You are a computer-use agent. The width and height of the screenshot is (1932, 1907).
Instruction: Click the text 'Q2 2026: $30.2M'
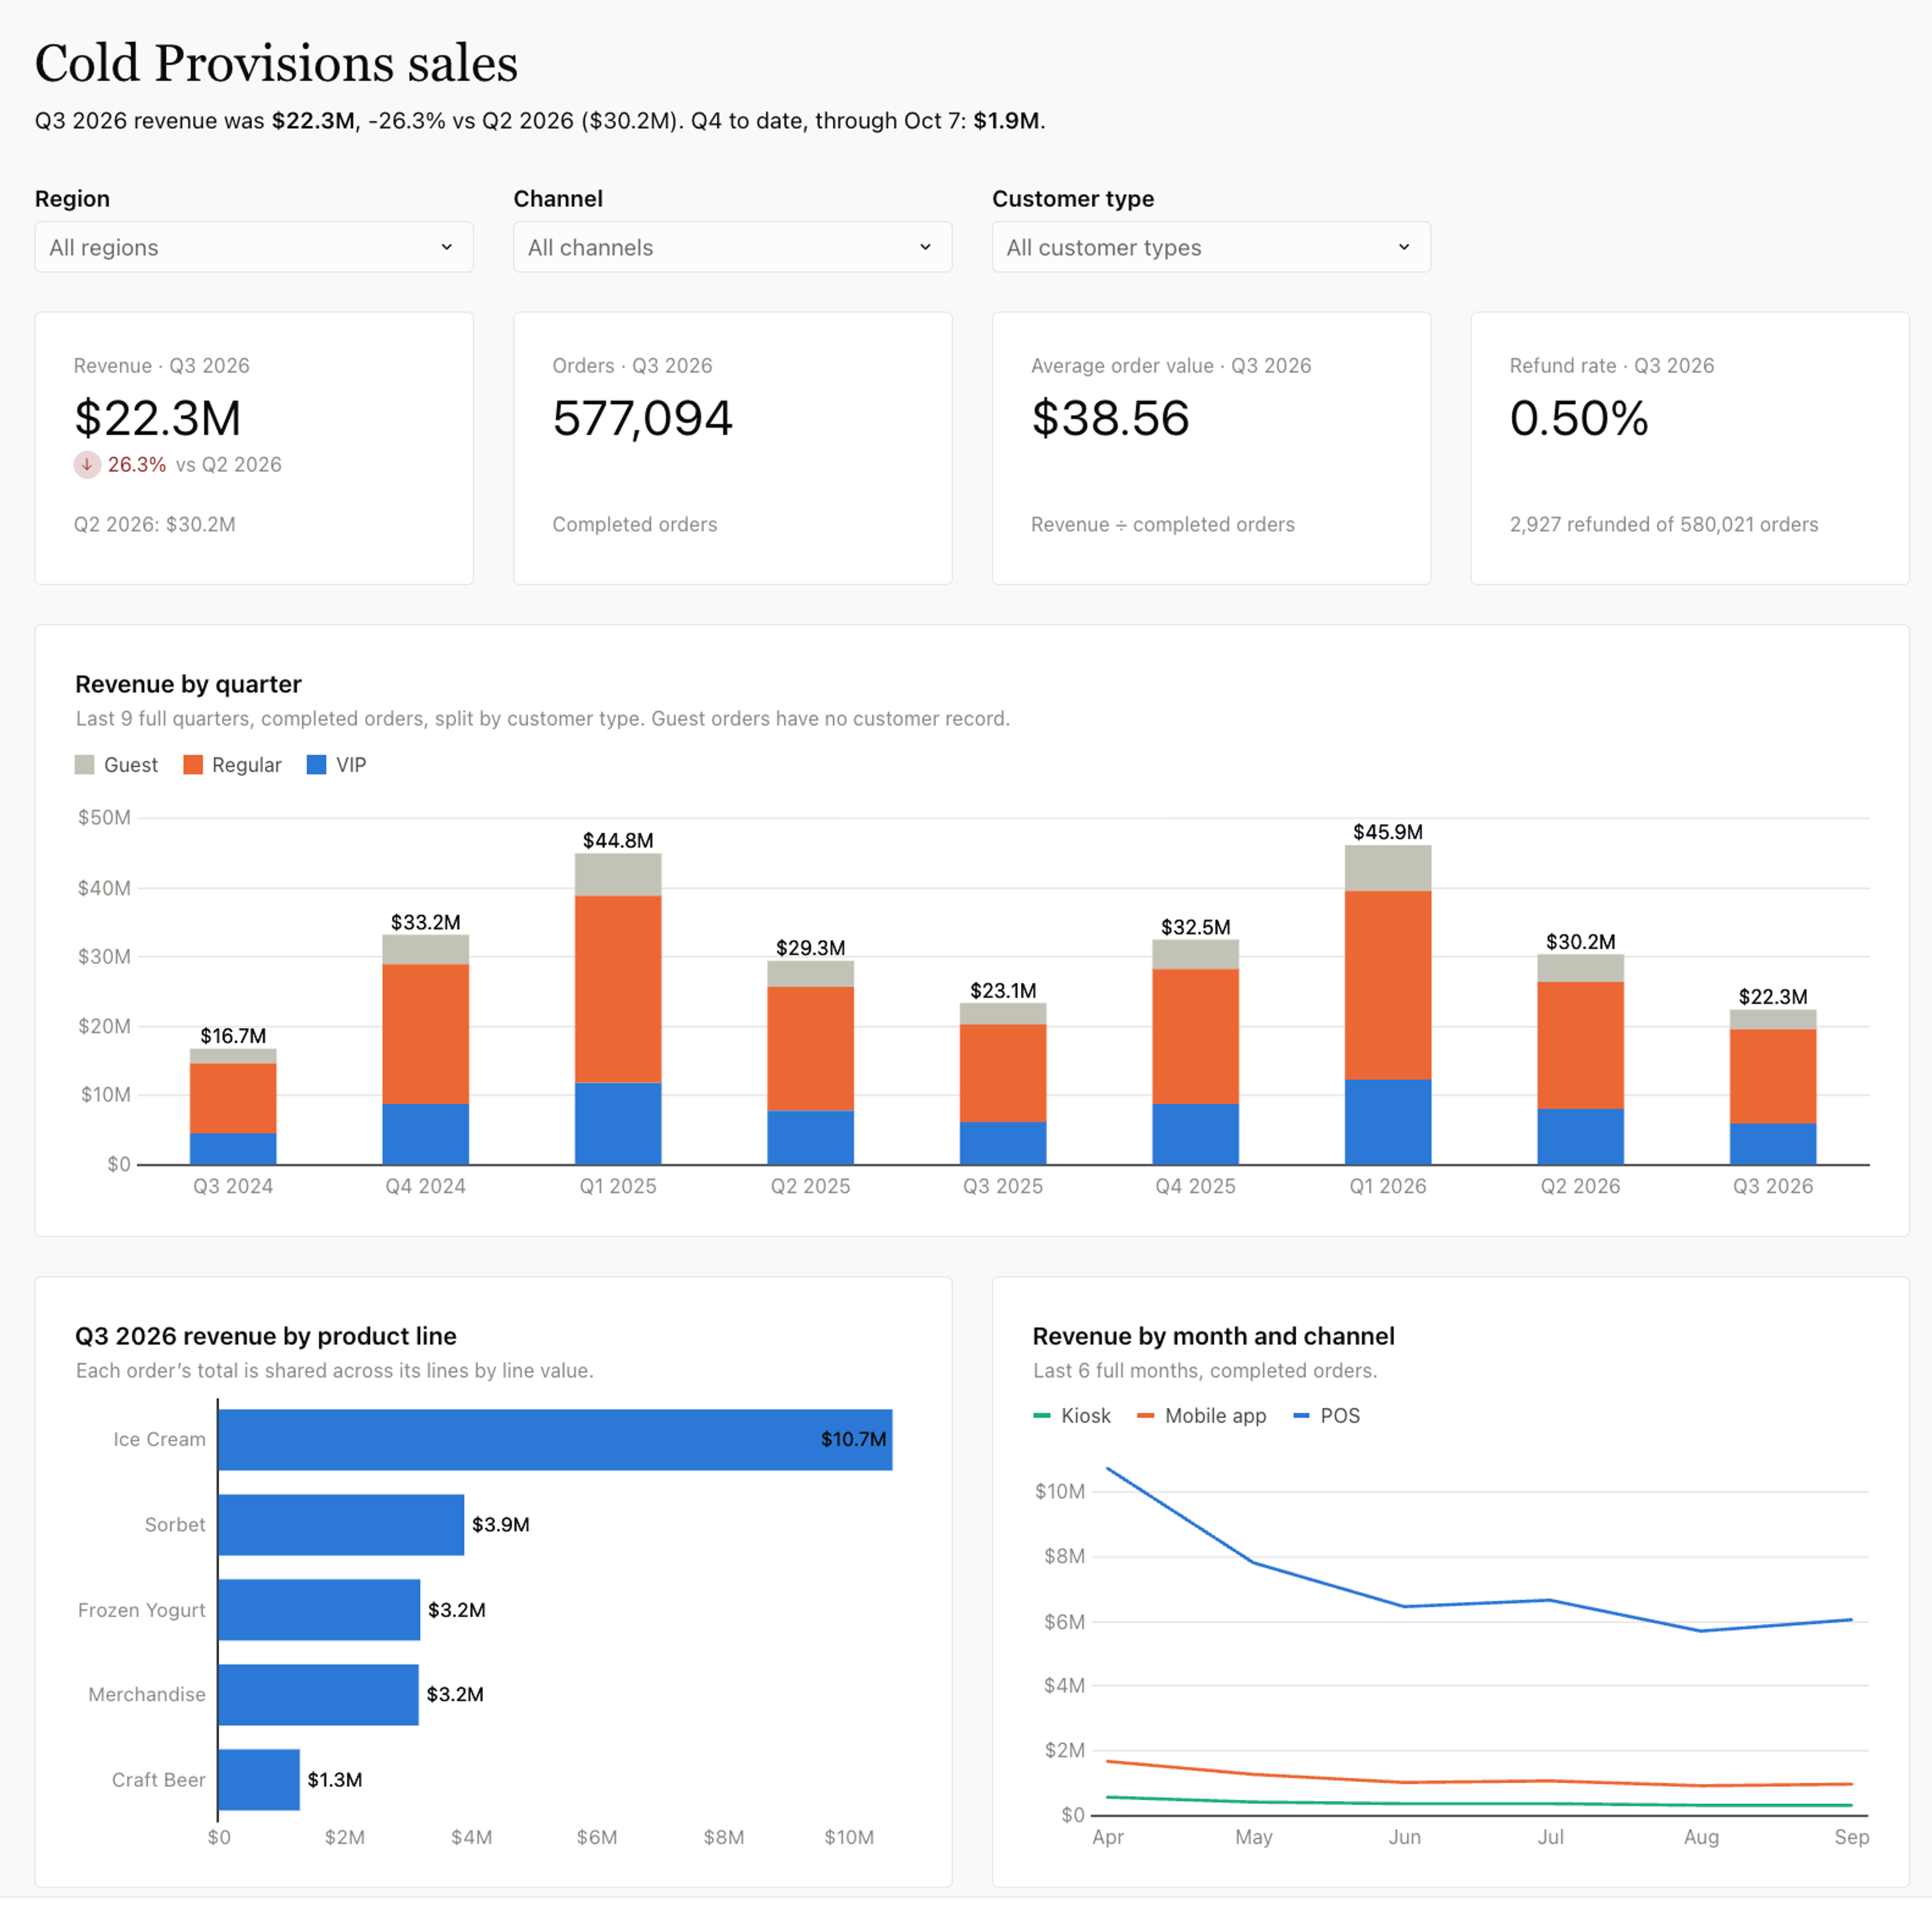155,525
